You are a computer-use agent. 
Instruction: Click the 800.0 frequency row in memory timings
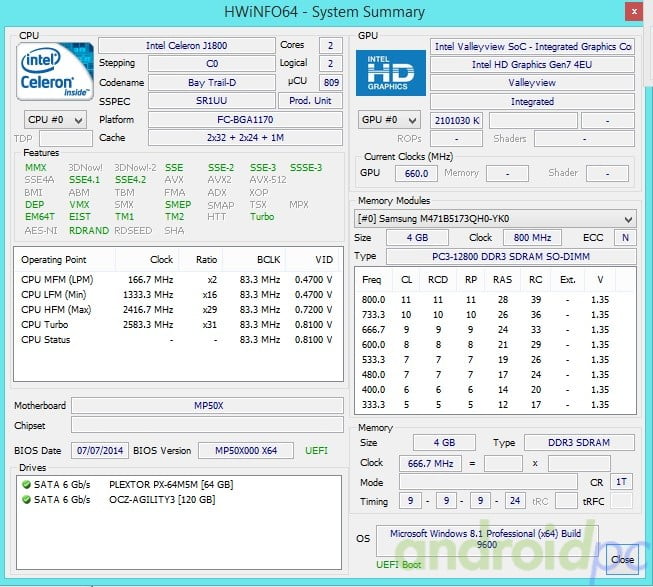click(495, 300)
